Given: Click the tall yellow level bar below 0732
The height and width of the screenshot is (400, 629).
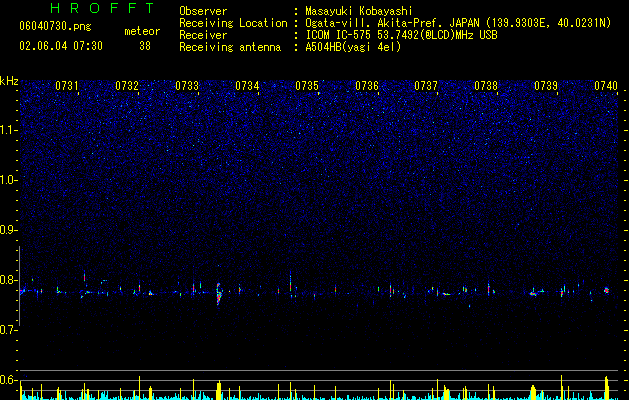Looking at the screenshot, I should coord(139,388).
